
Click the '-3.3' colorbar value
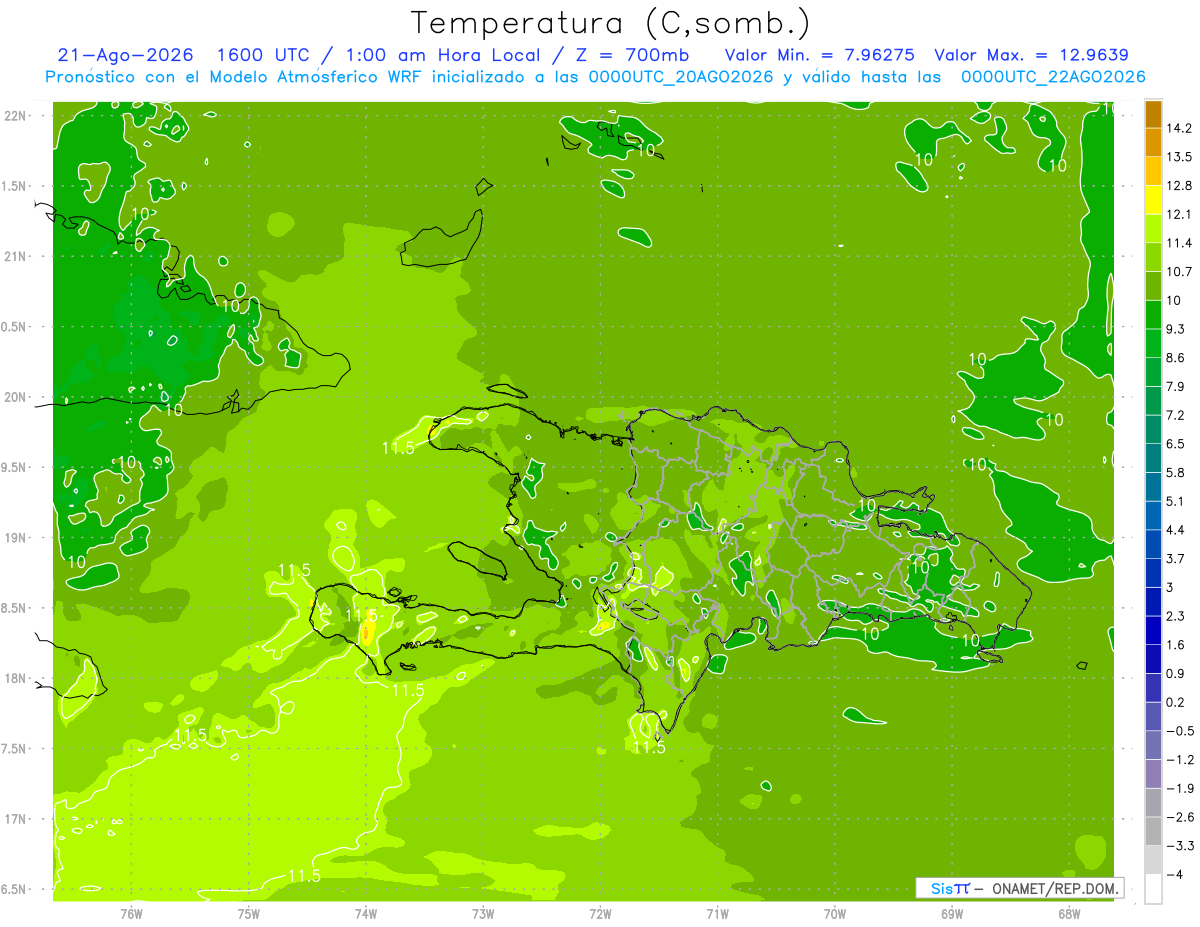point(1180,846)
